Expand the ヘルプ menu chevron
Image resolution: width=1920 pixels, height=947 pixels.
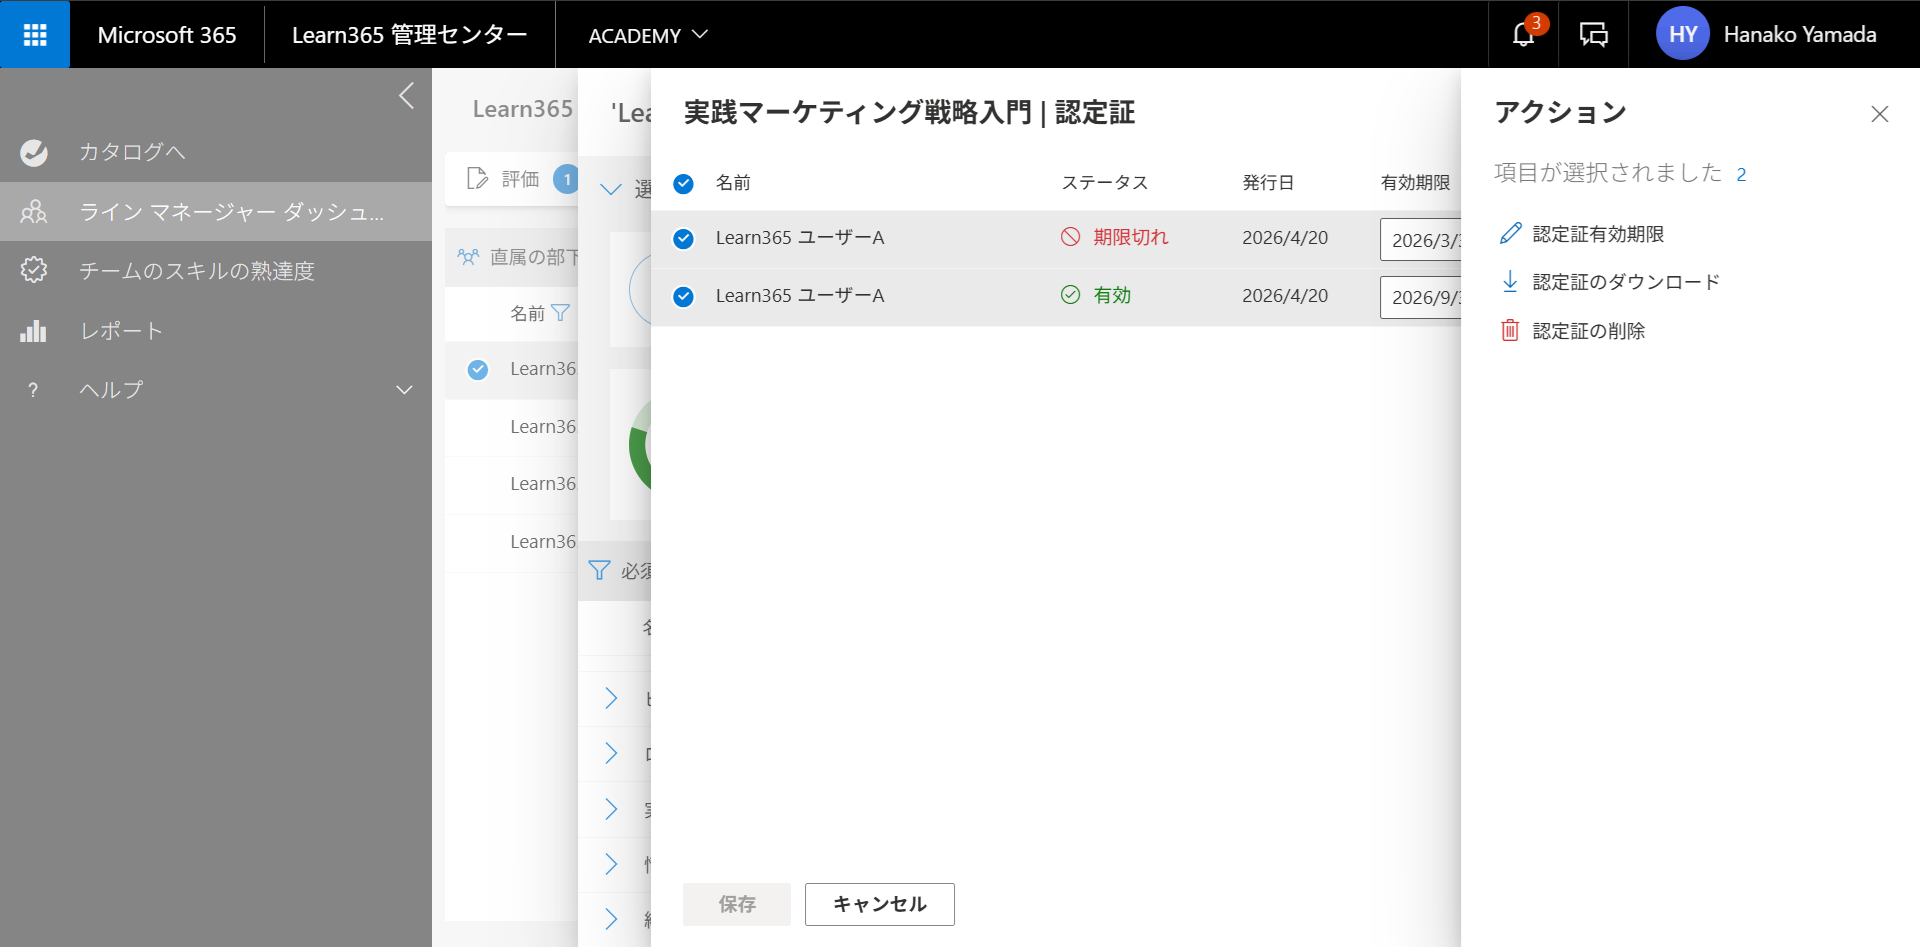click(x=404, y=390)
